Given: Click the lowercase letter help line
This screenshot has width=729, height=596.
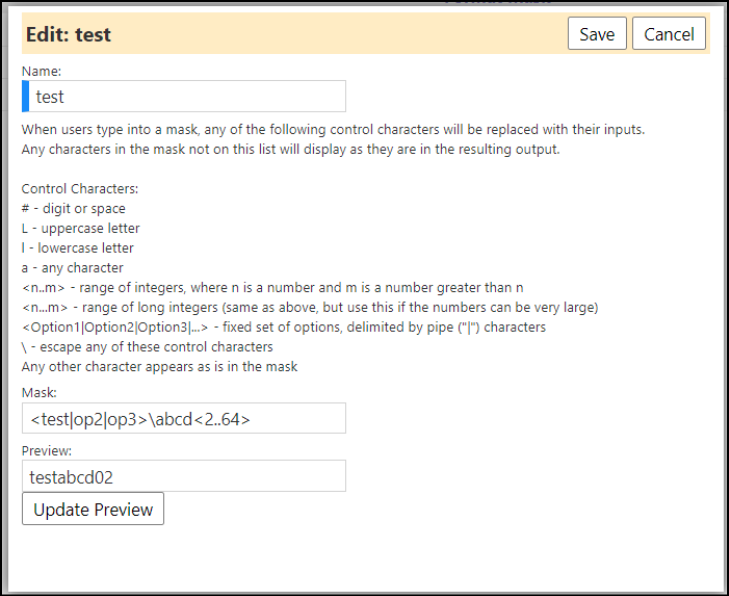Looking at the screenshot, I should tap(78, 248).
